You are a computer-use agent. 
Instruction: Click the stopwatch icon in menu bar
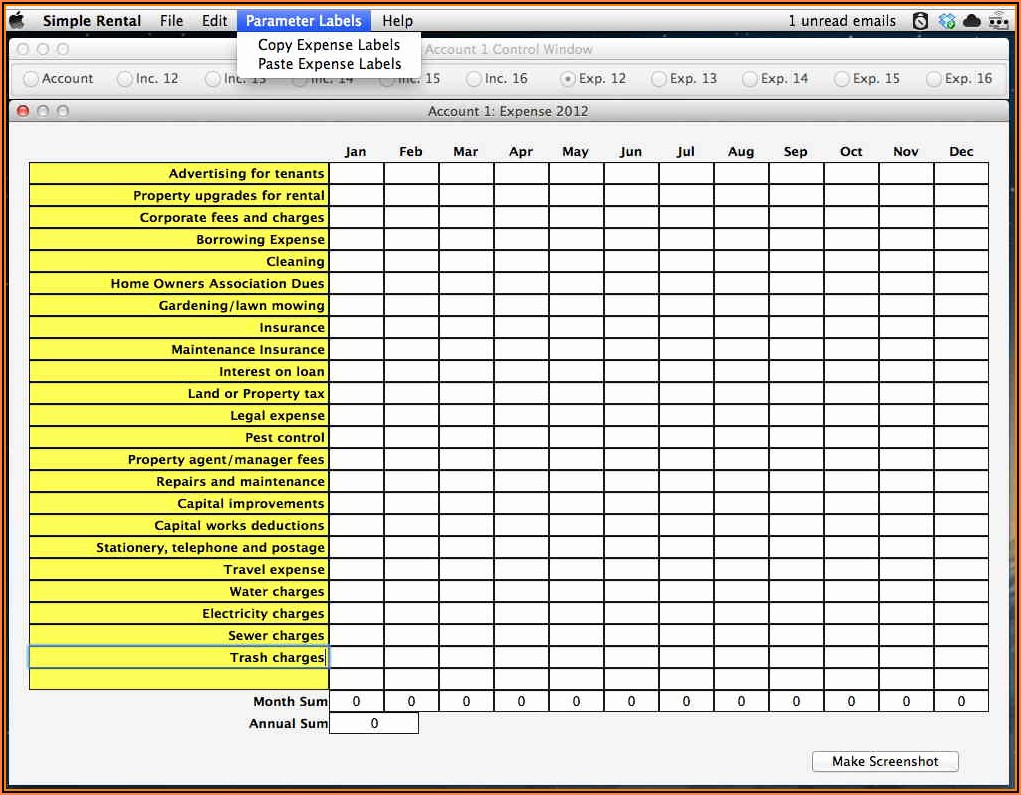point(920,20)
